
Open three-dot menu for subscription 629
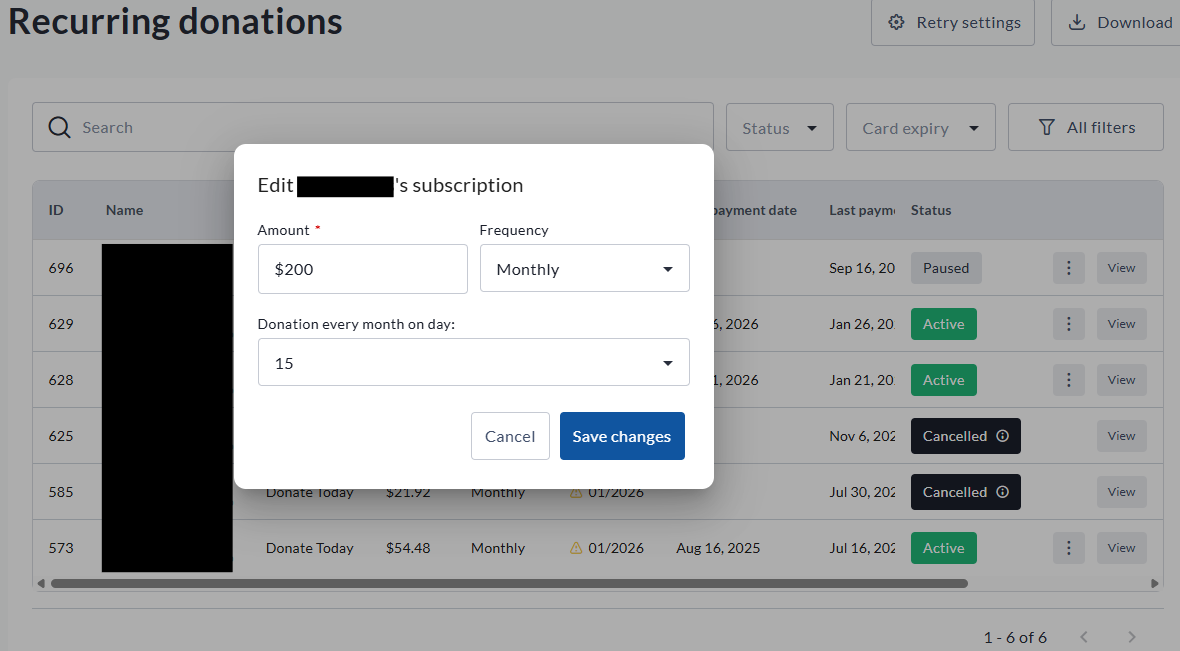coord(1068,324)
